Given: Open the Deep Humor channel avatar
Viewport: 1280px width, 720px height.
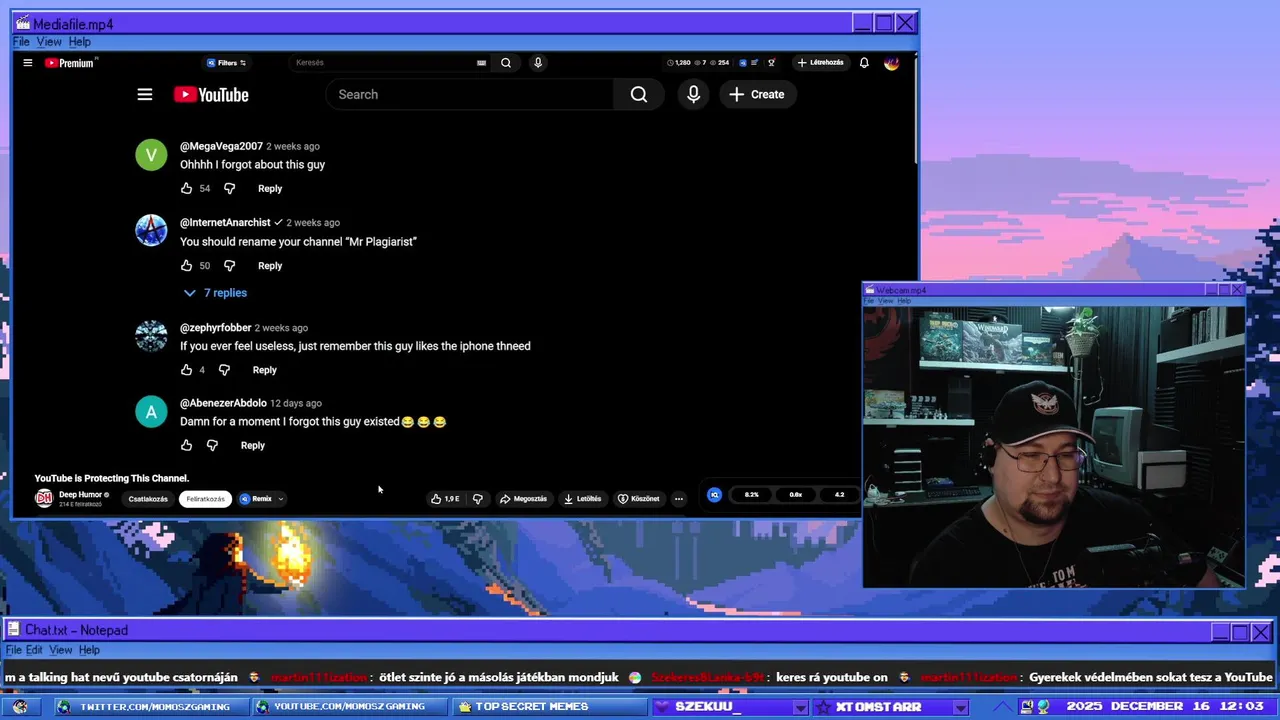Looking at the screenshot, I should pyautogui.click(x=44, y=498).
